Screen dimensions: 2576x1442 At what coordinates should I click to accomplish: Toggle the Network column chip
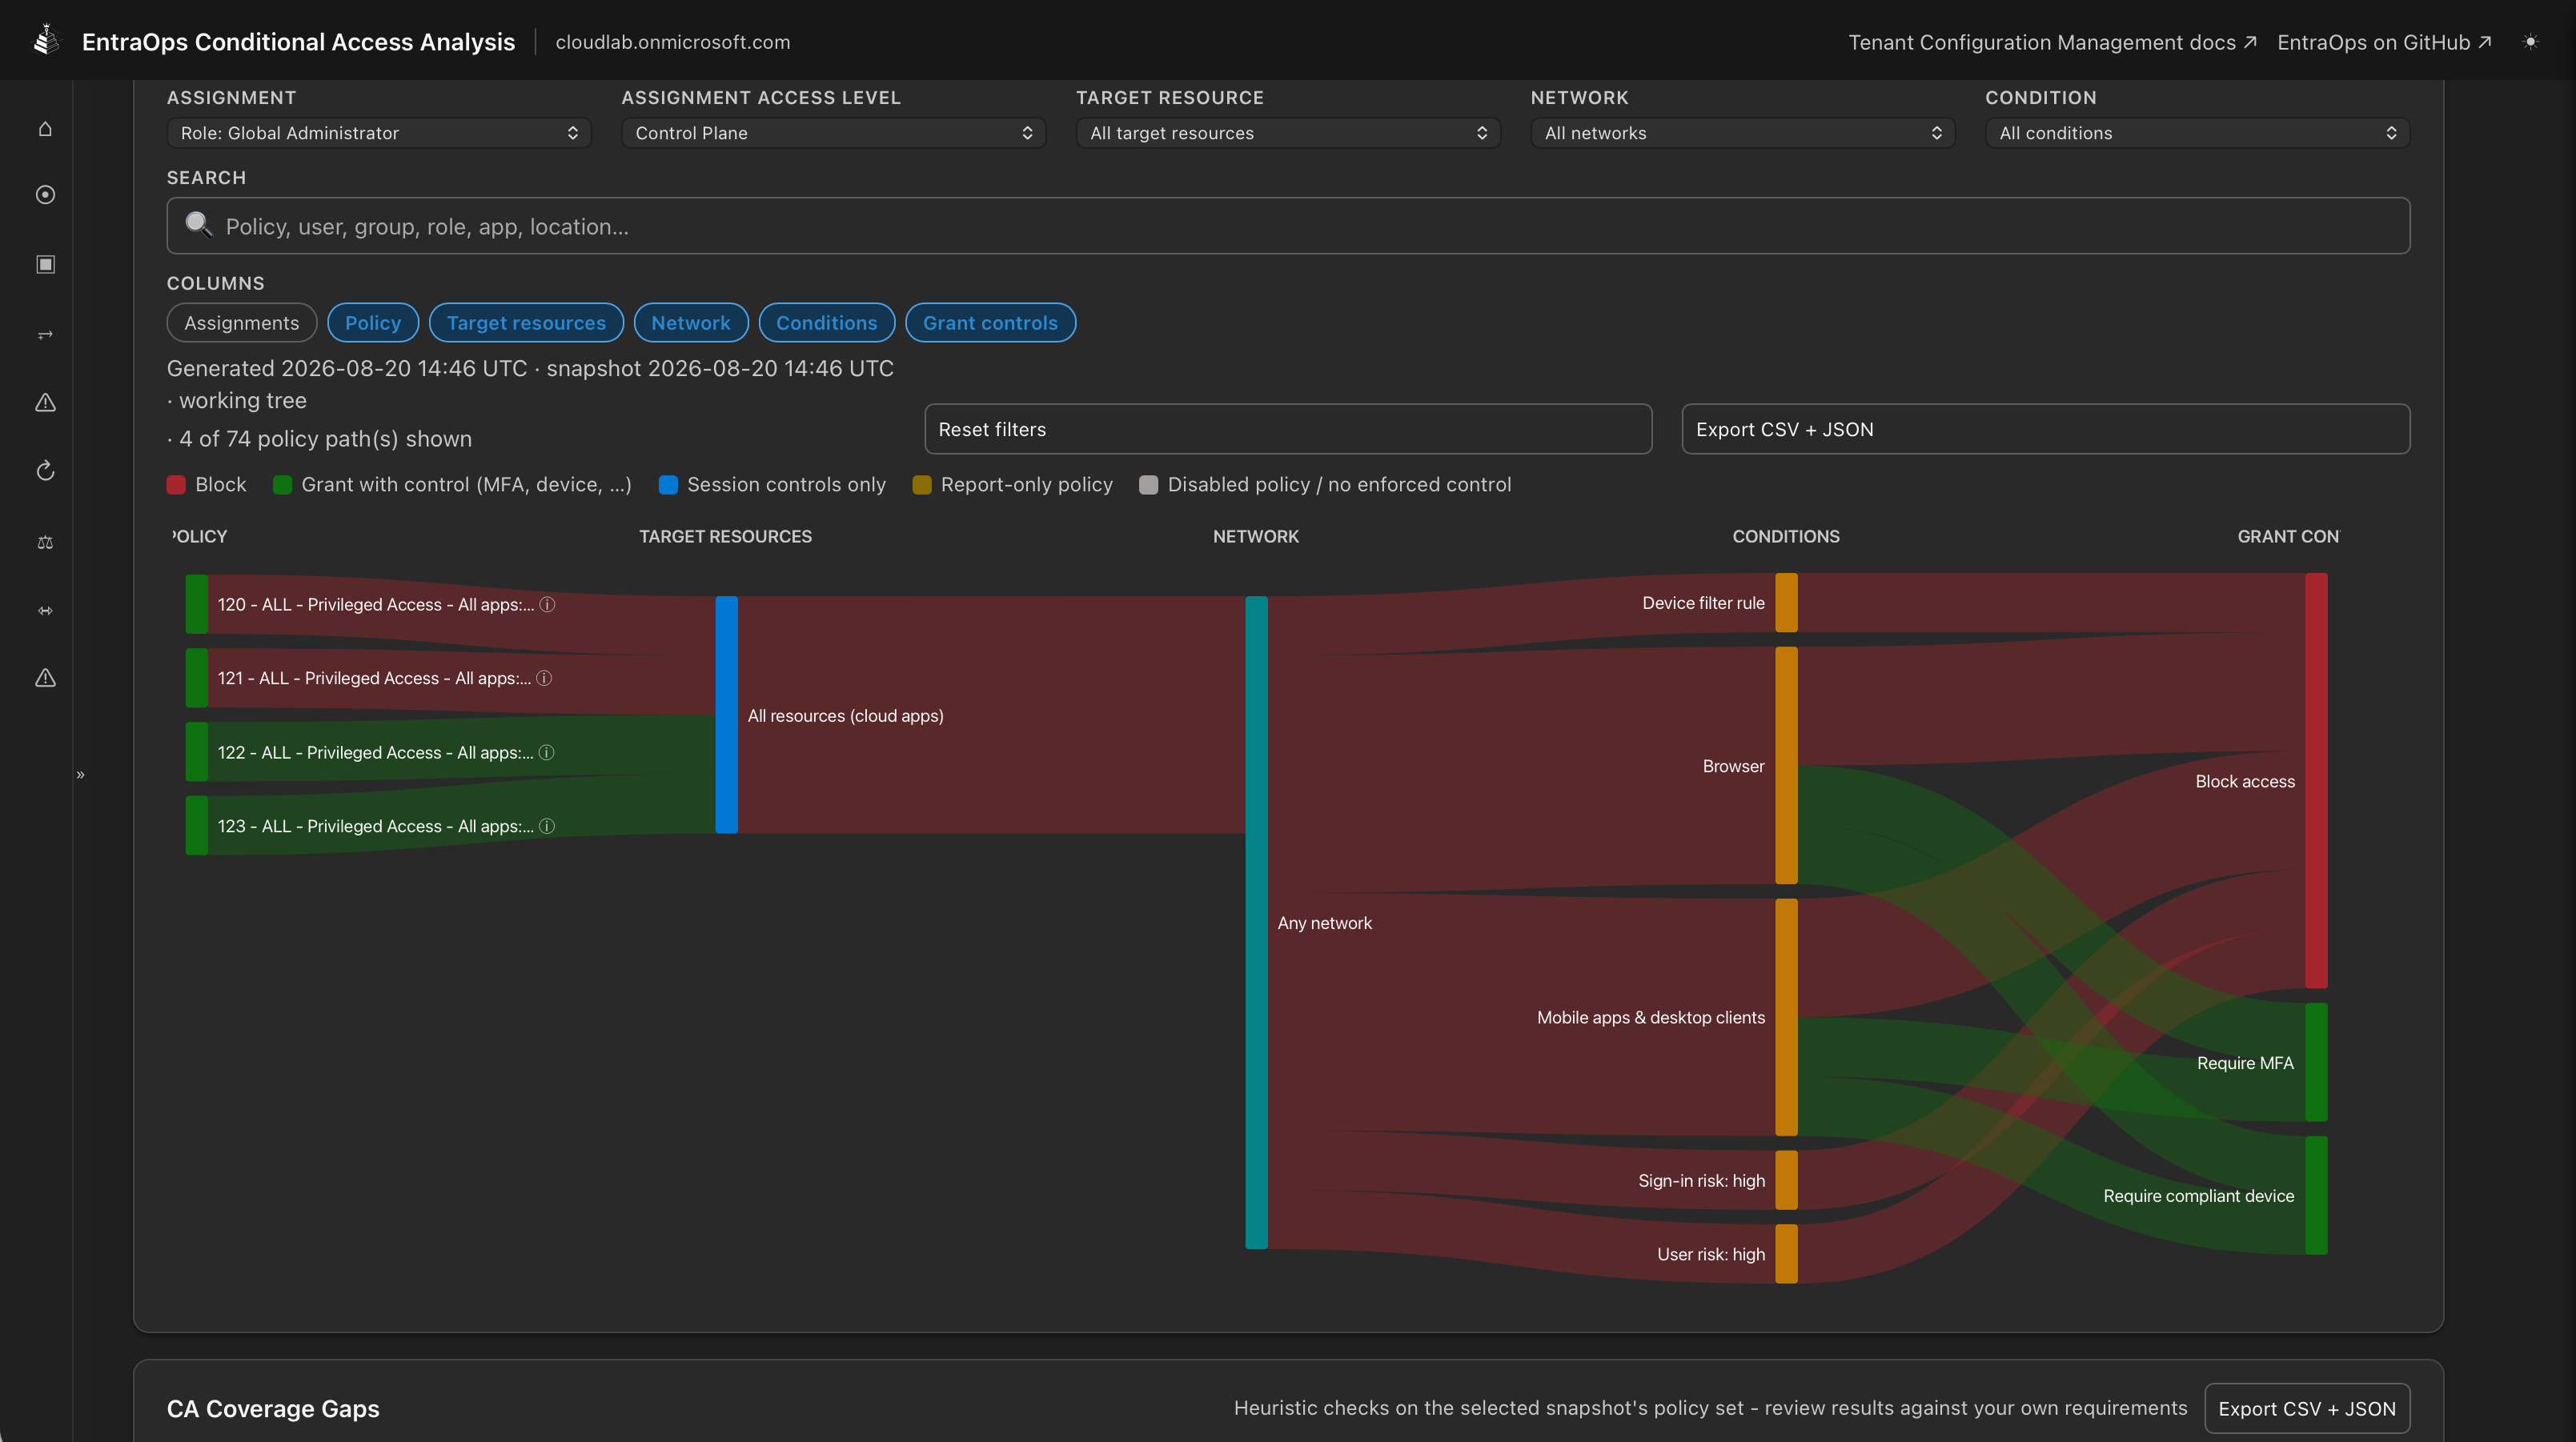pos(691,323)
